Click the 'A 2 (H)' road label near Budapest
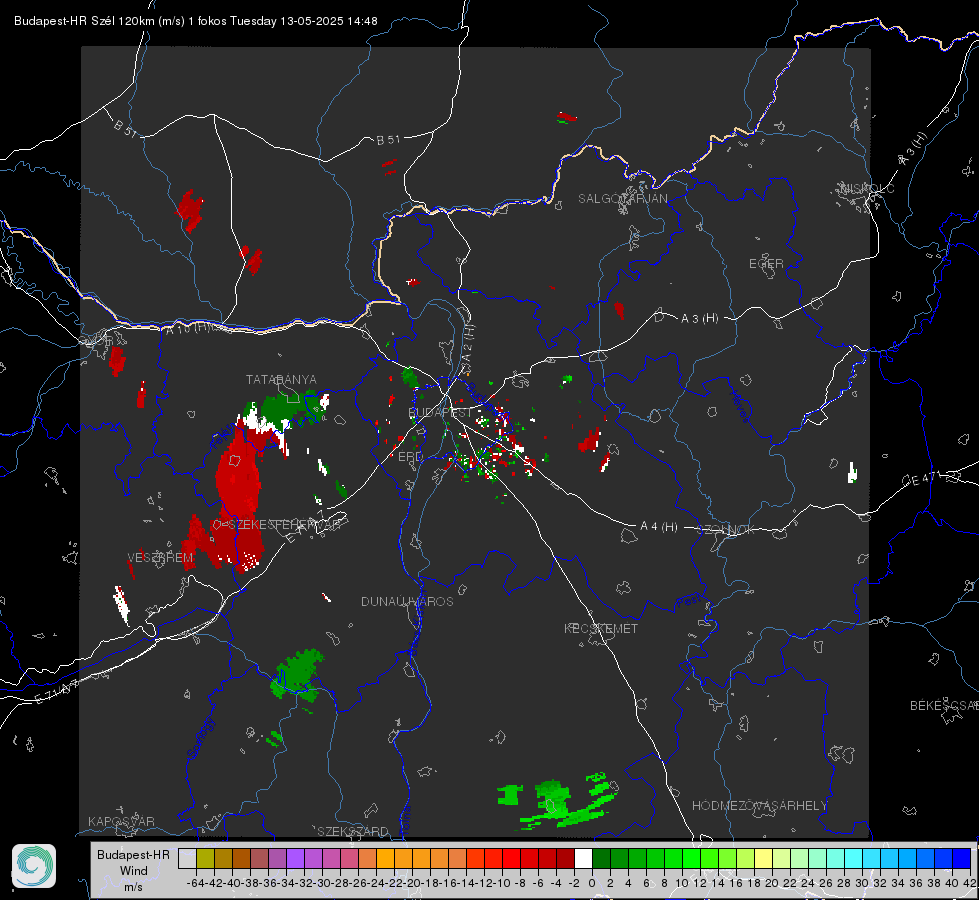979x900 pixels. click(468, 342)
